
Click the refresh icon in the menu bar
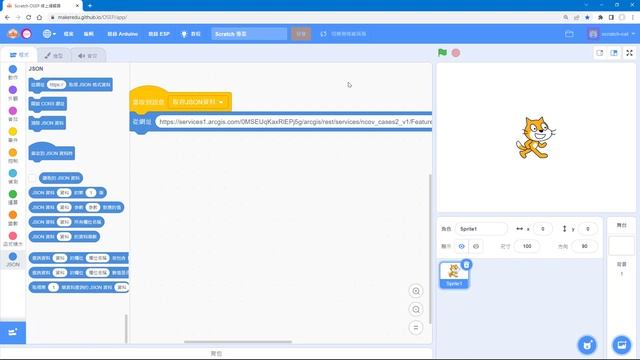(323, 34)
